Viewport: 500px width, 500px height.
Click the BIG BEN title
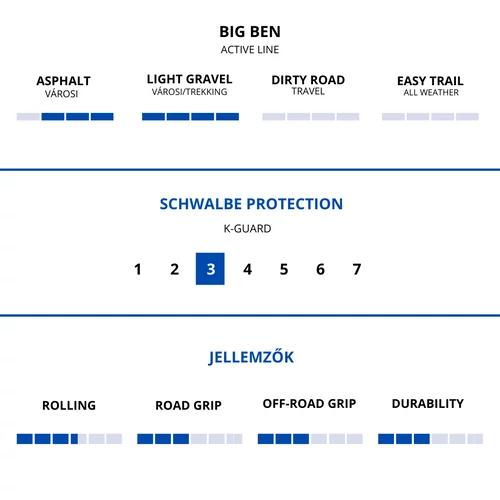pos(250,32)
